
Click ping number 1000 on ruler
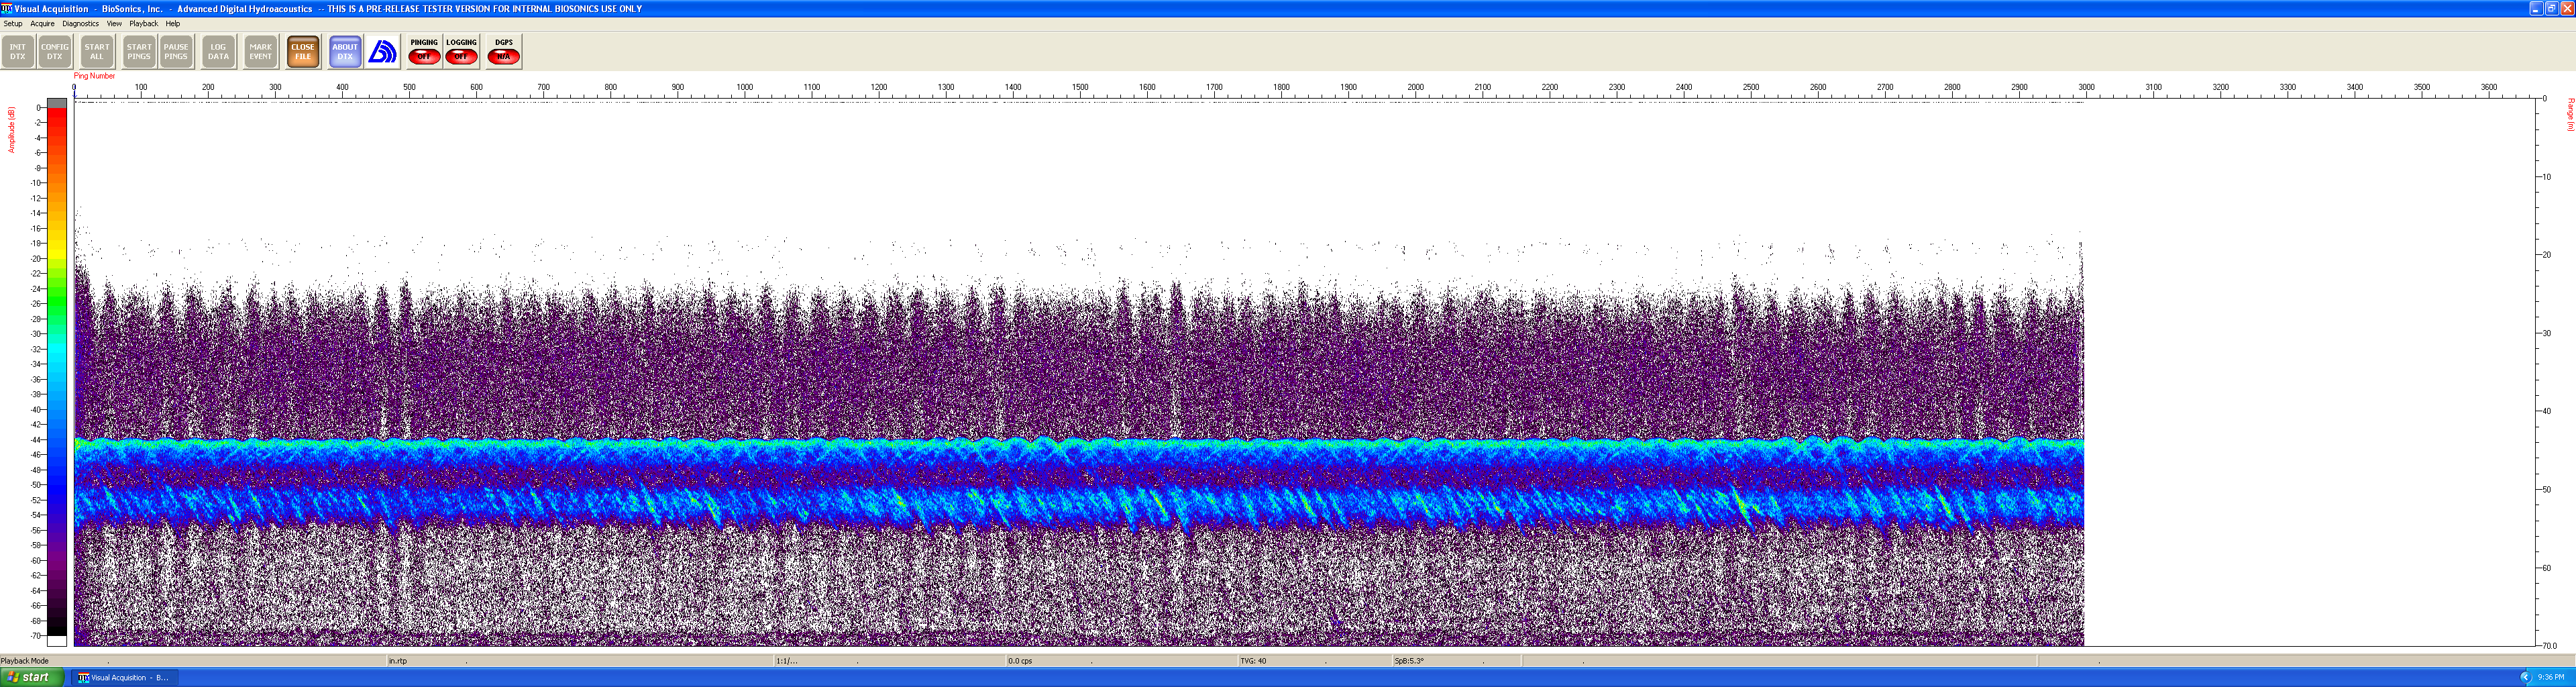coord(745,88)
